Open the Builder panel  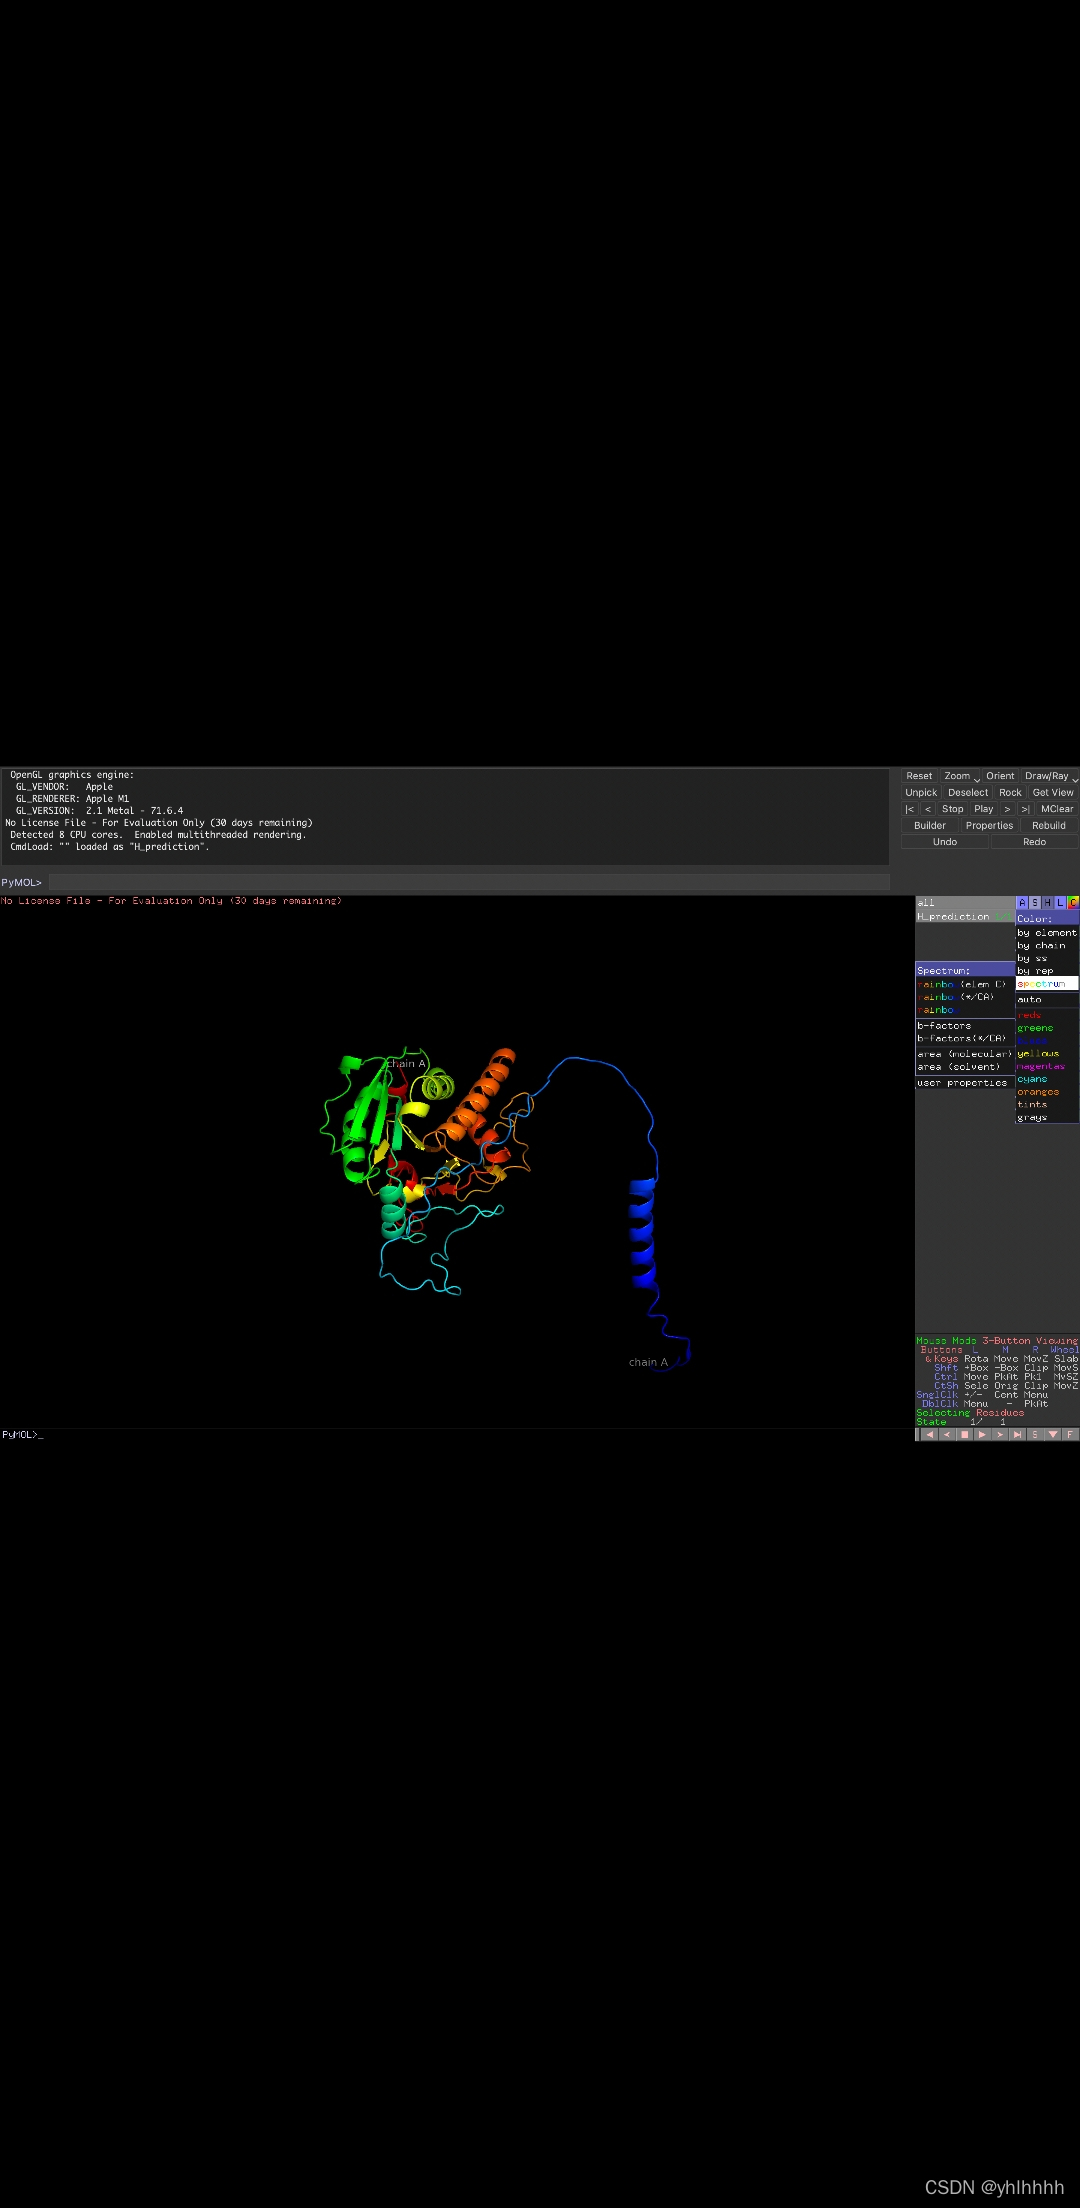tap(930, 825)
